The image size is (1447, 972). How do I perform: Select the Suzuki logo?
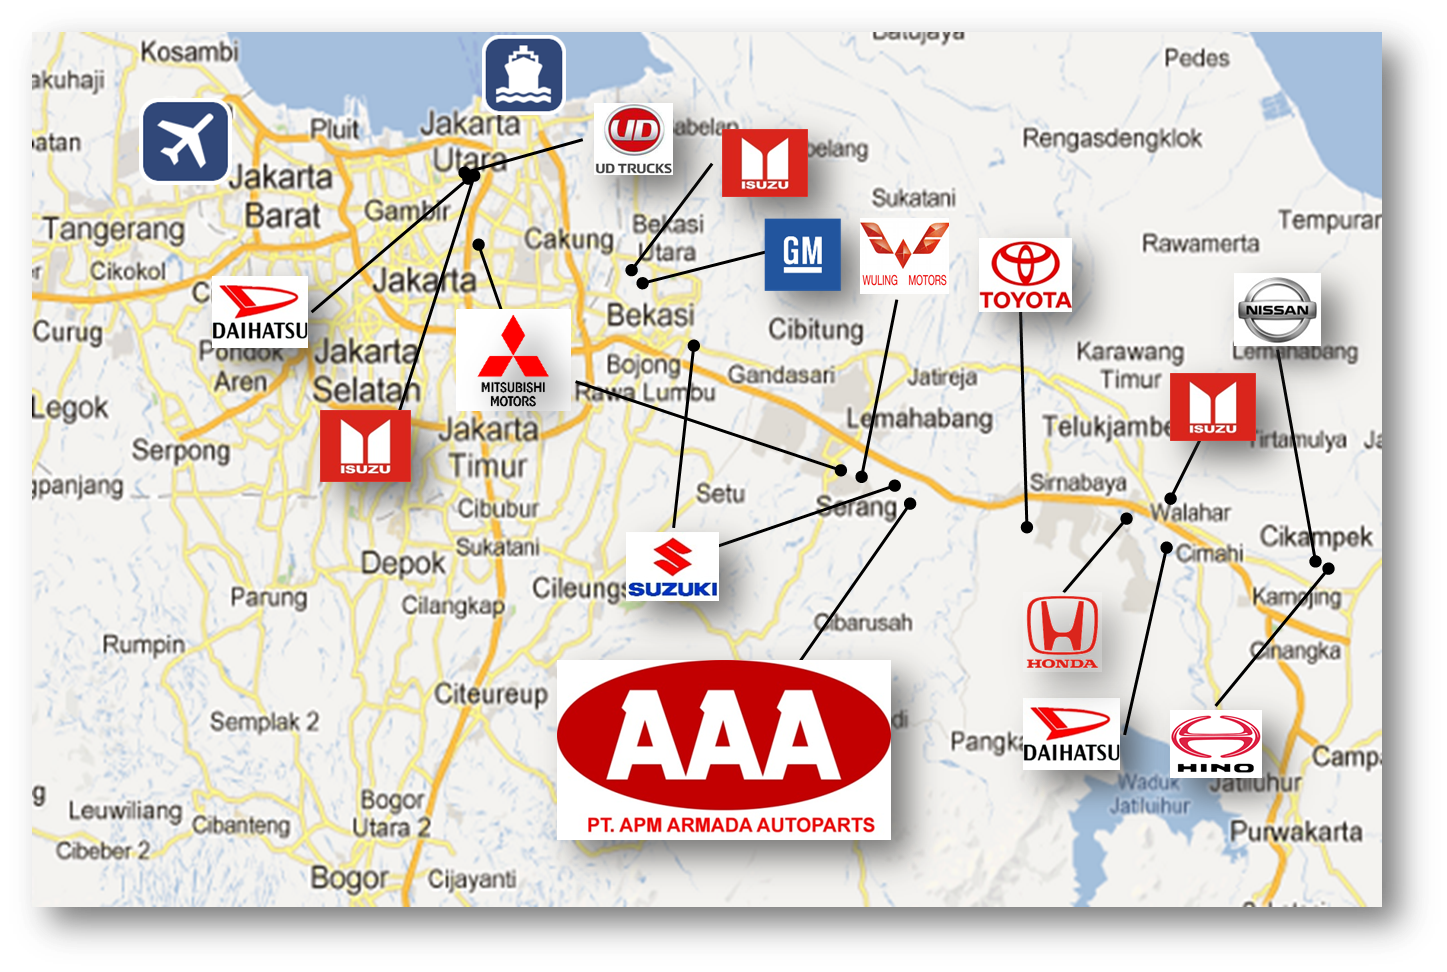coord(672,566)
